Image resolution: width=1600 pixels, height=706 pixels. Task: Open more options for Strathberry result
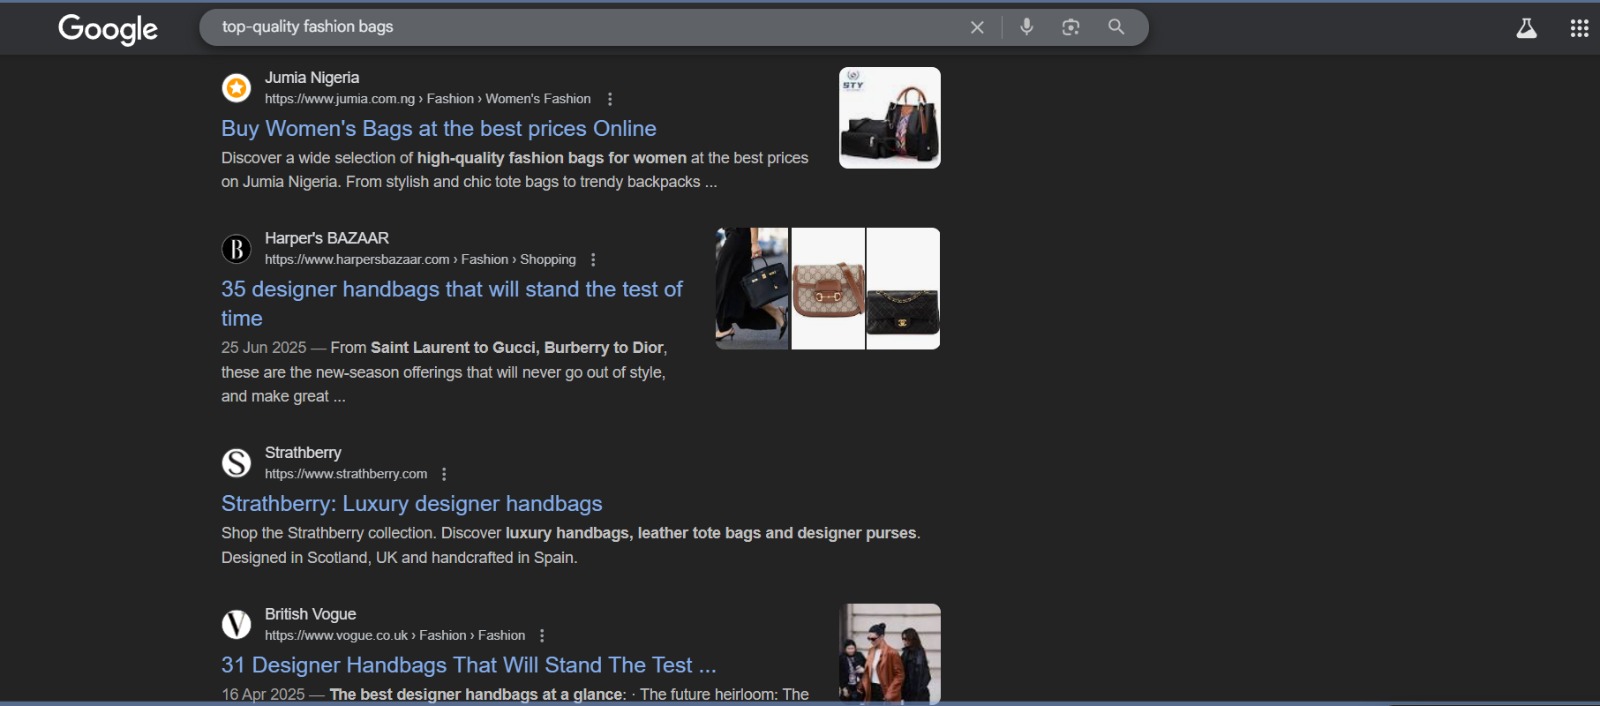click(444, 474)
